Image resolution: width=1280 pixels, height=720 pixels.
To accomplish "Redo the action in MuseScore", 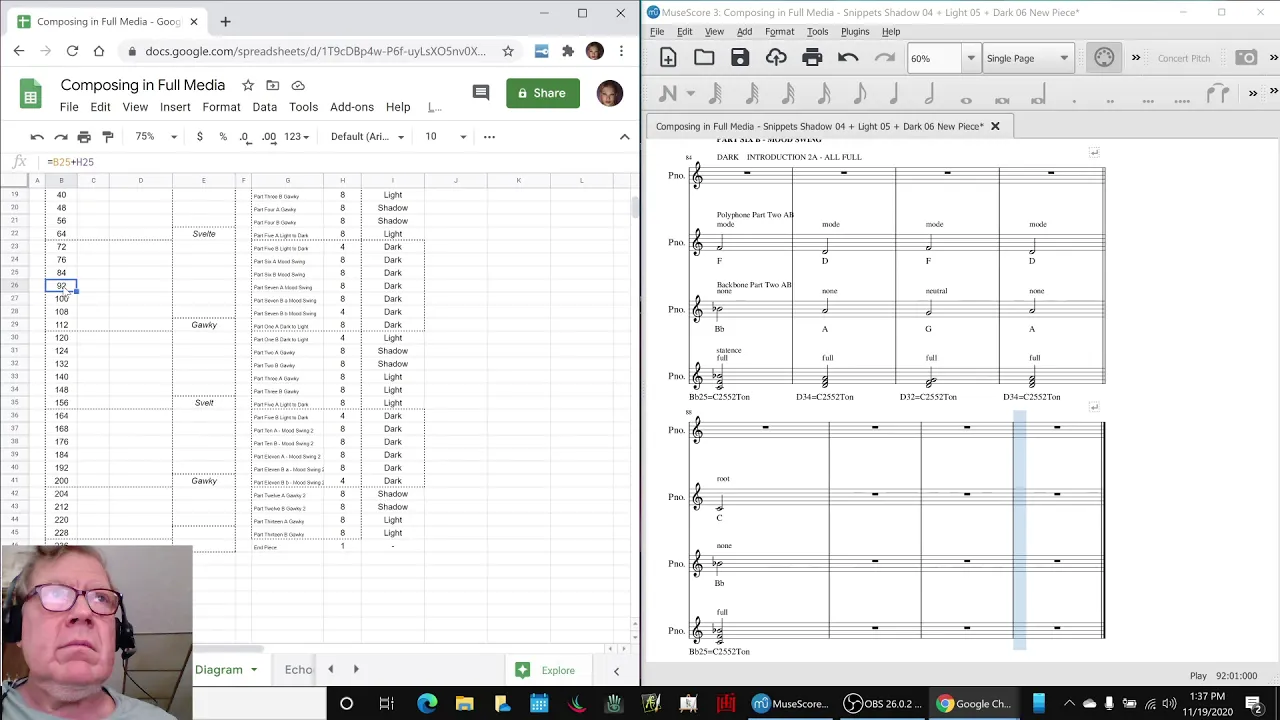I will [x=884, y=58].
